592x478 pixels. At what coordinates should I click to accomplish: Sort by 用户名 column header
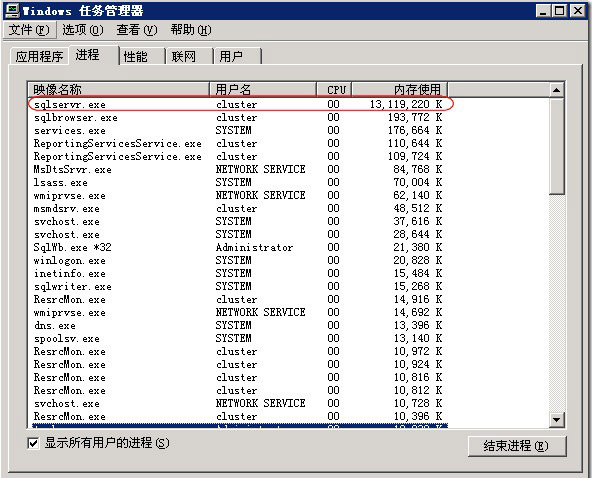point(263,89)
